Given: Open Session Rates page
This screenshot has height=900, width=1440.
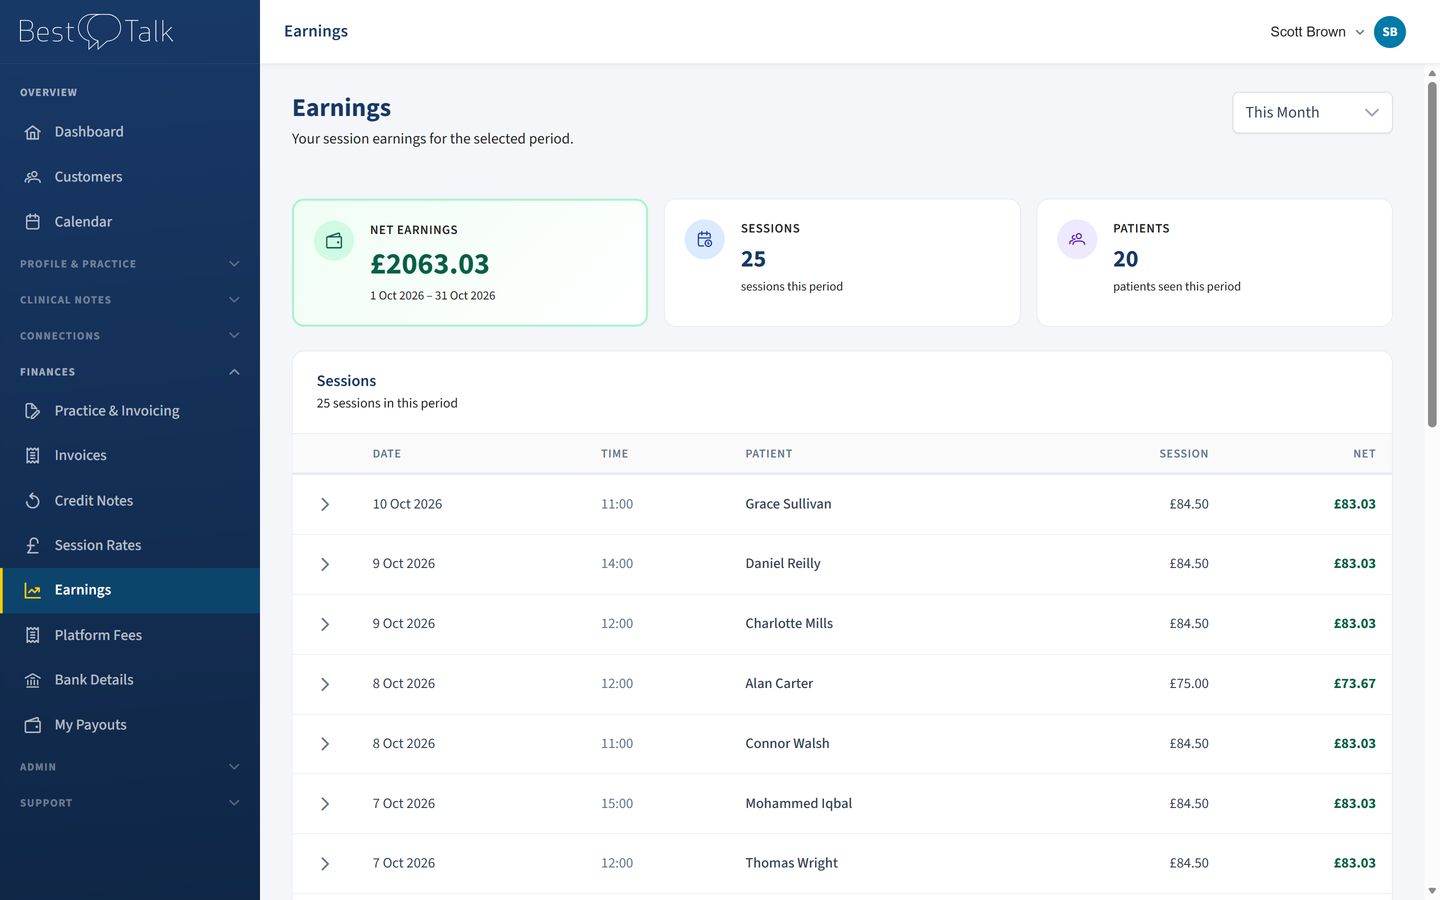Looking at the screenshot, I should pyautogui.click(x=130, y=545).
